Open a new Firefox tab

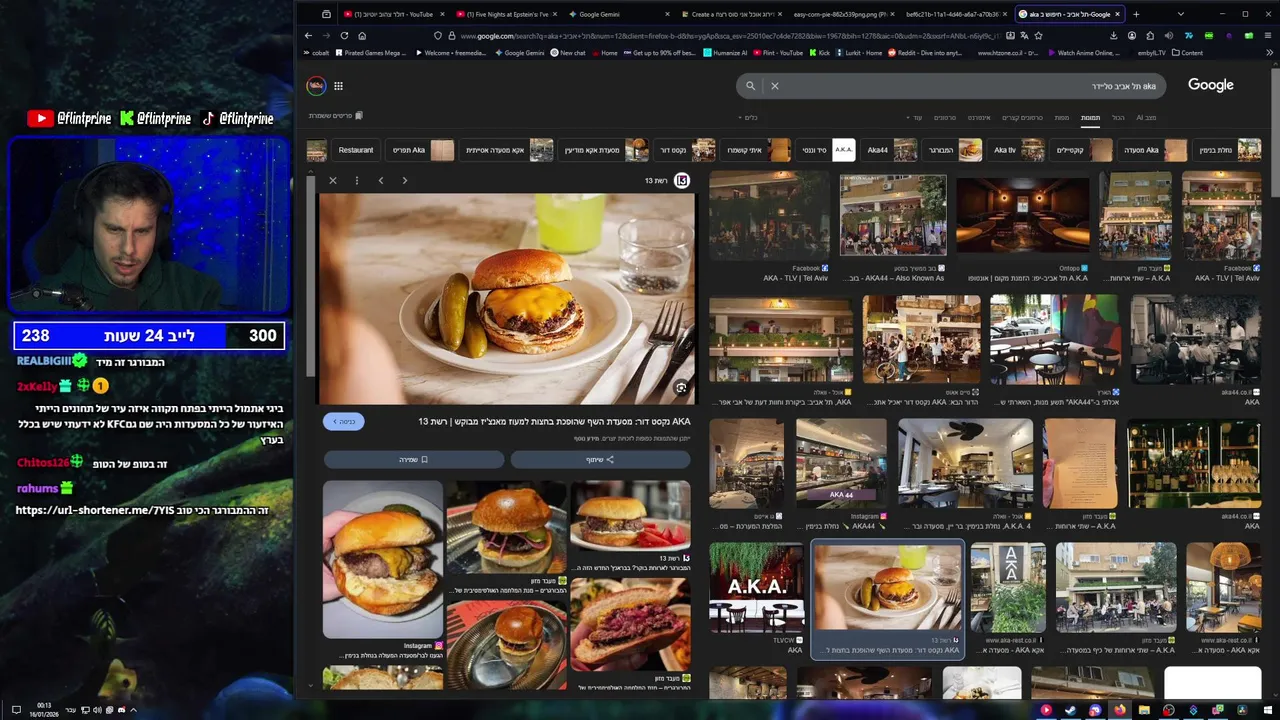1136,14
